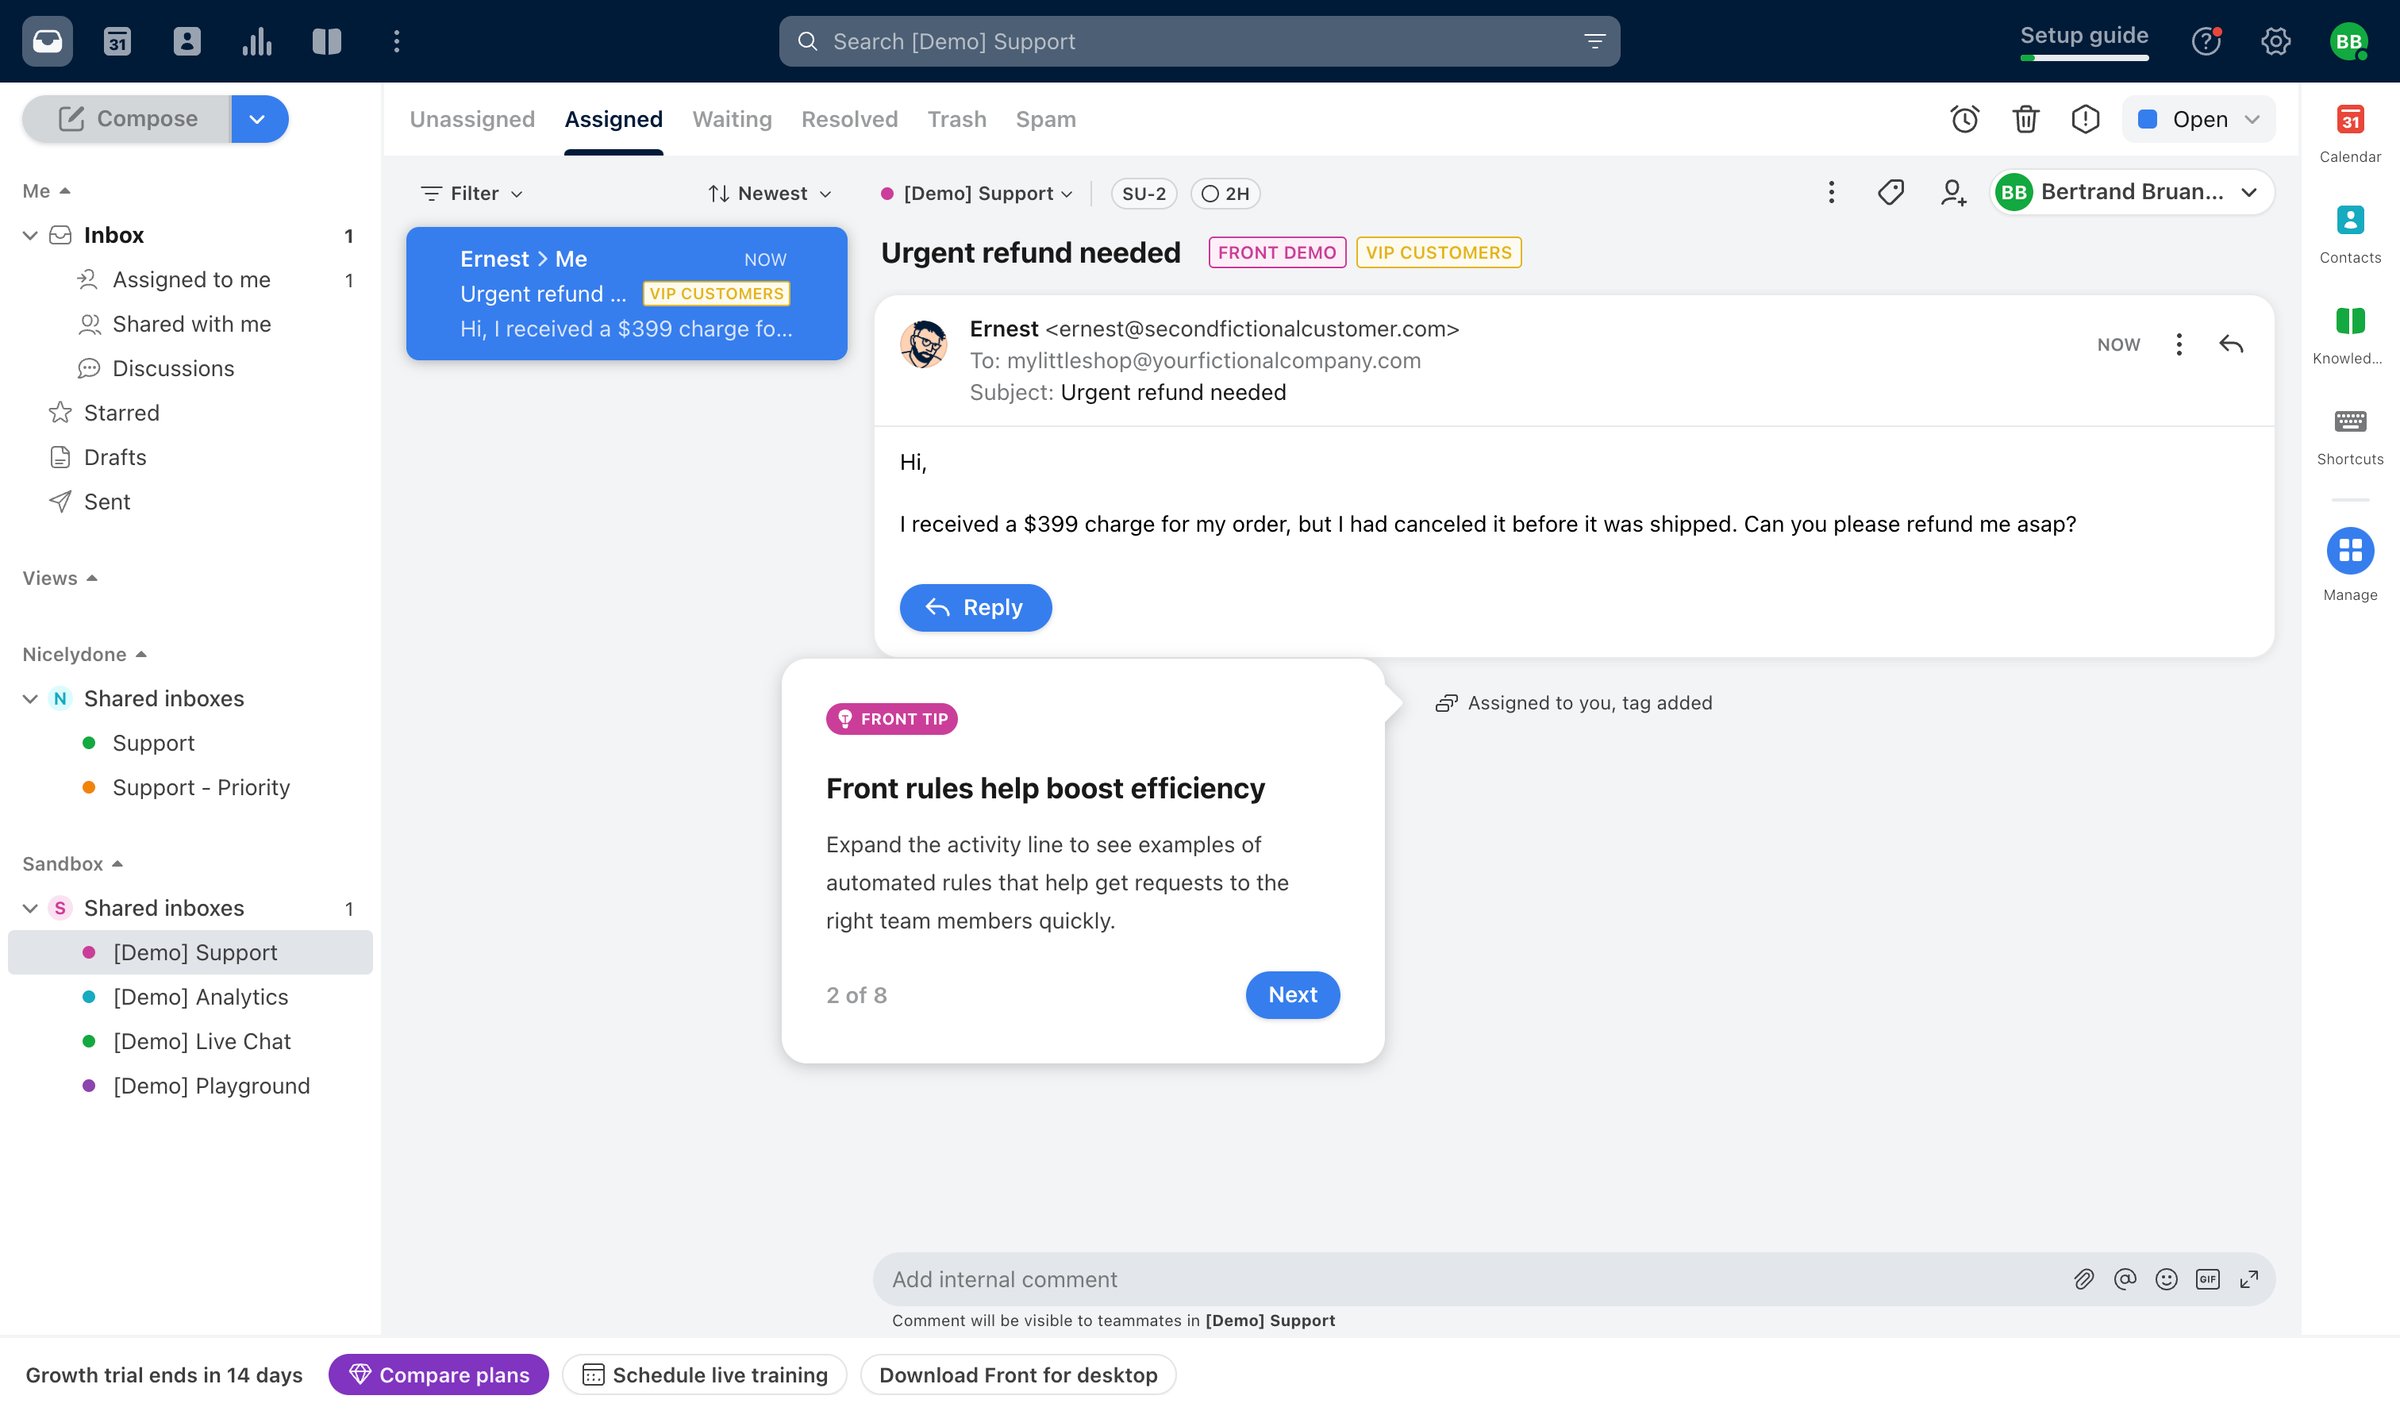Screen dimensions: 2400x1411
Task: Open the settings gear icon
Action: tap(2276, 41)
